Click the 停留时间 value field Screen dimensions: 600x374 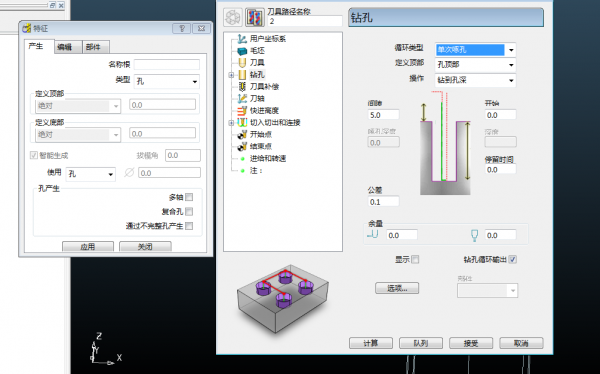(501, 170)
